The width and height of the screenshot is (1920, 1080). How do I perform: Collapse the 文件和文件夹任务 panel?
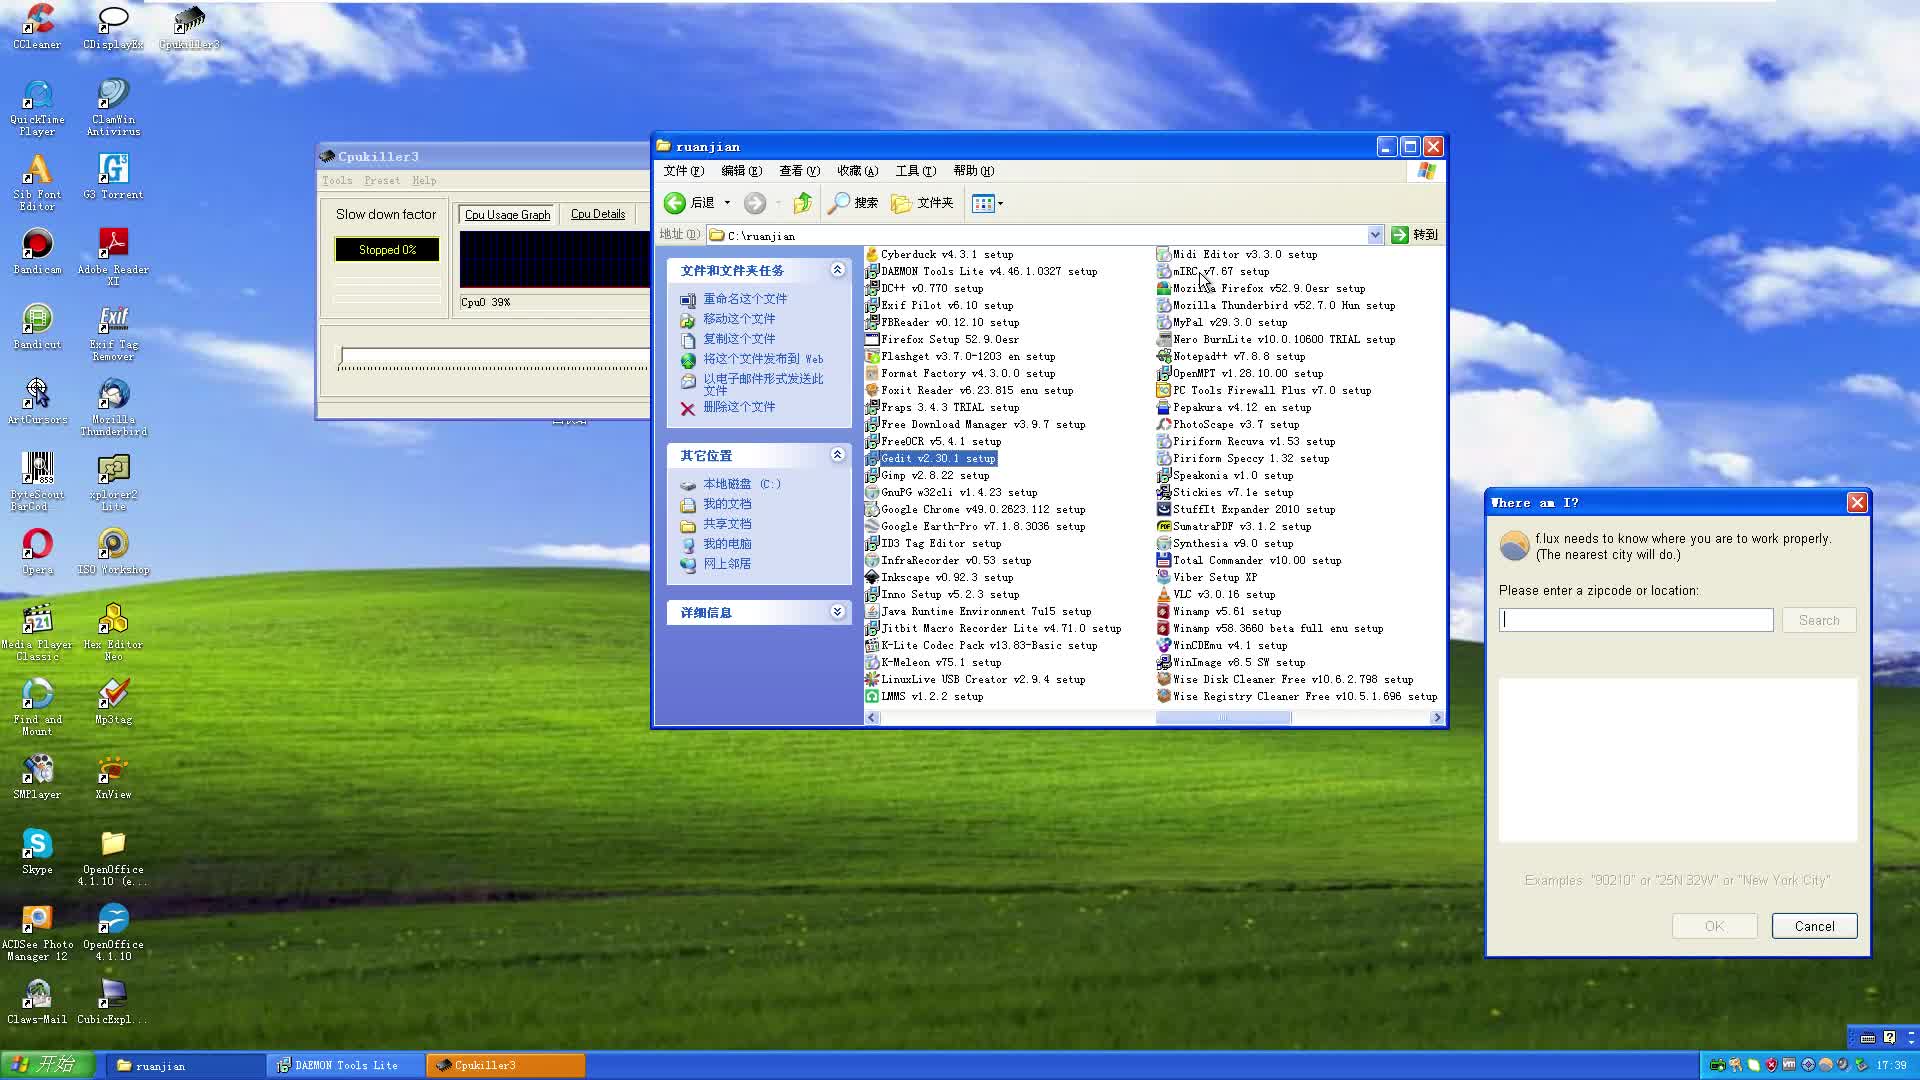click(x=838, y=269)
